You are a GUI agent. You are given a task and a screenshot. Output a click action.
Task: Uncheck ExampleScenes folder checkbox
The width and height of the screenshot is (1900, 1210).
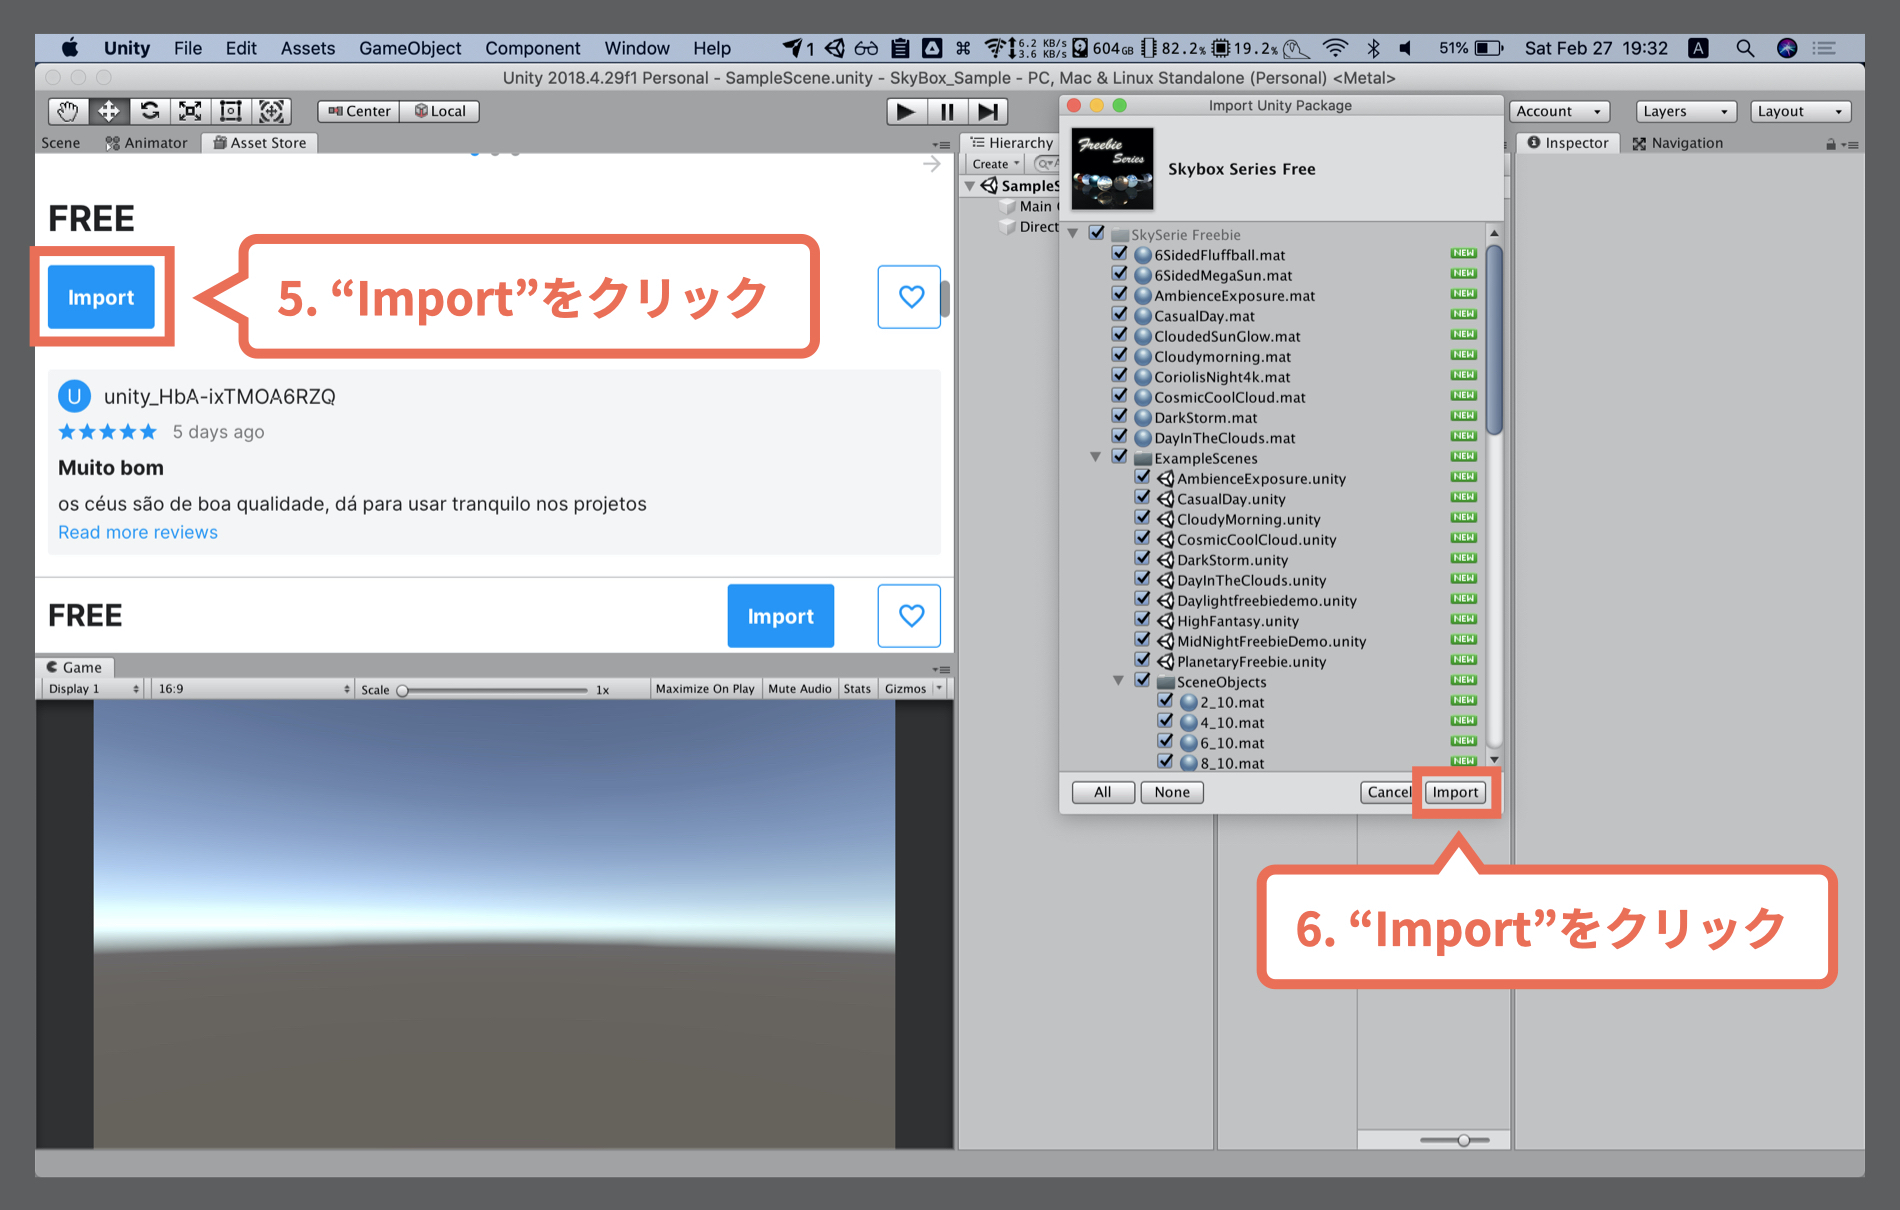point(1120,456)
